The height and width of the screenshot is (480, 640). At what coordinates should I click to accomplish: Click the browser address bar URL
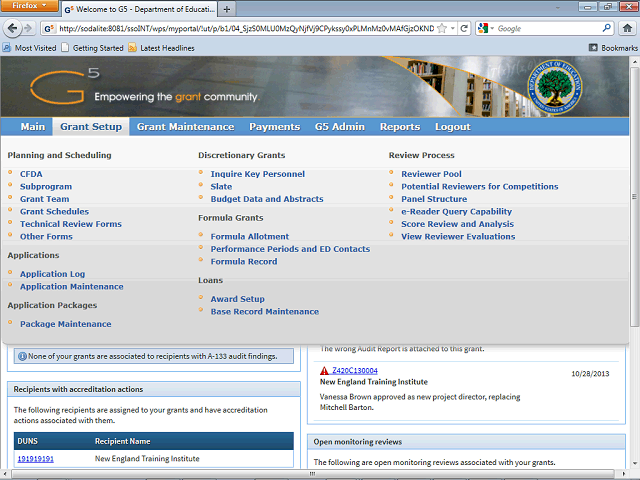[246, 28]
